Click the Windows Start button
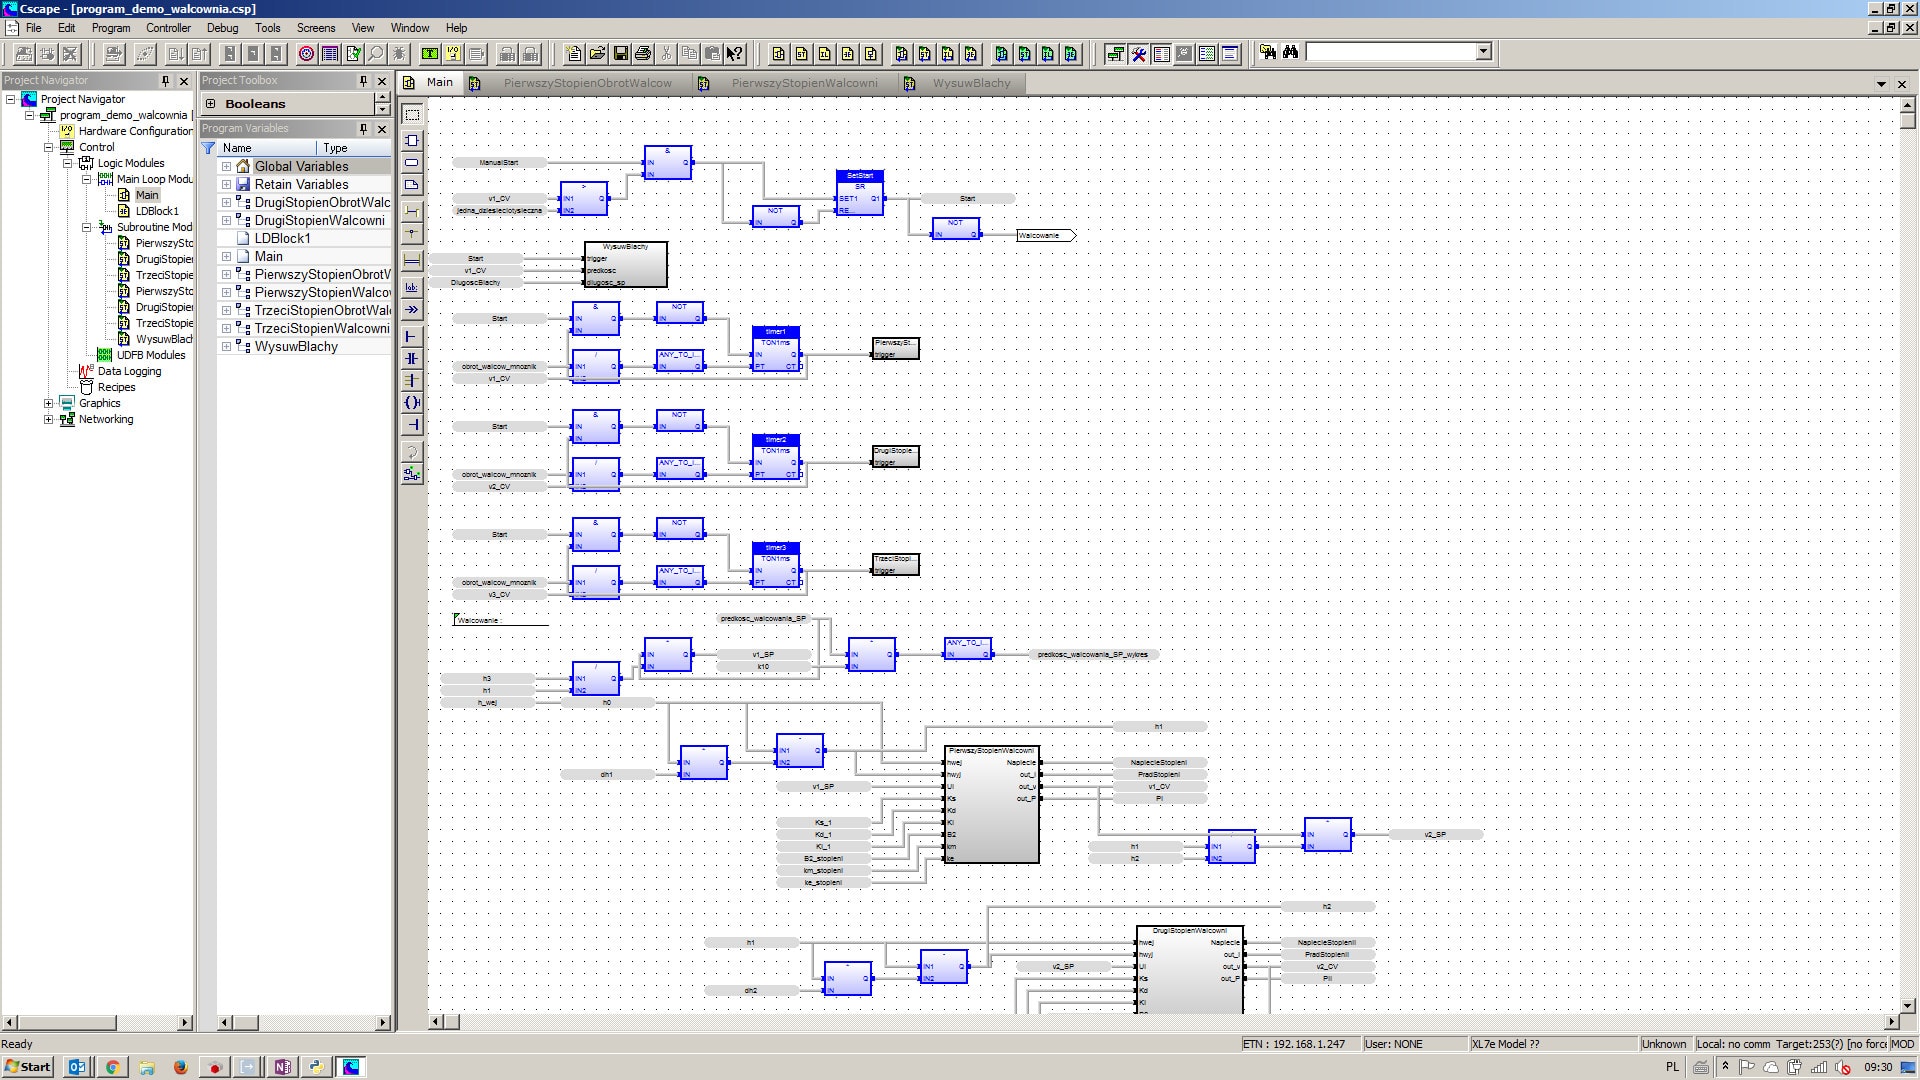 [x=27, y=1067]
